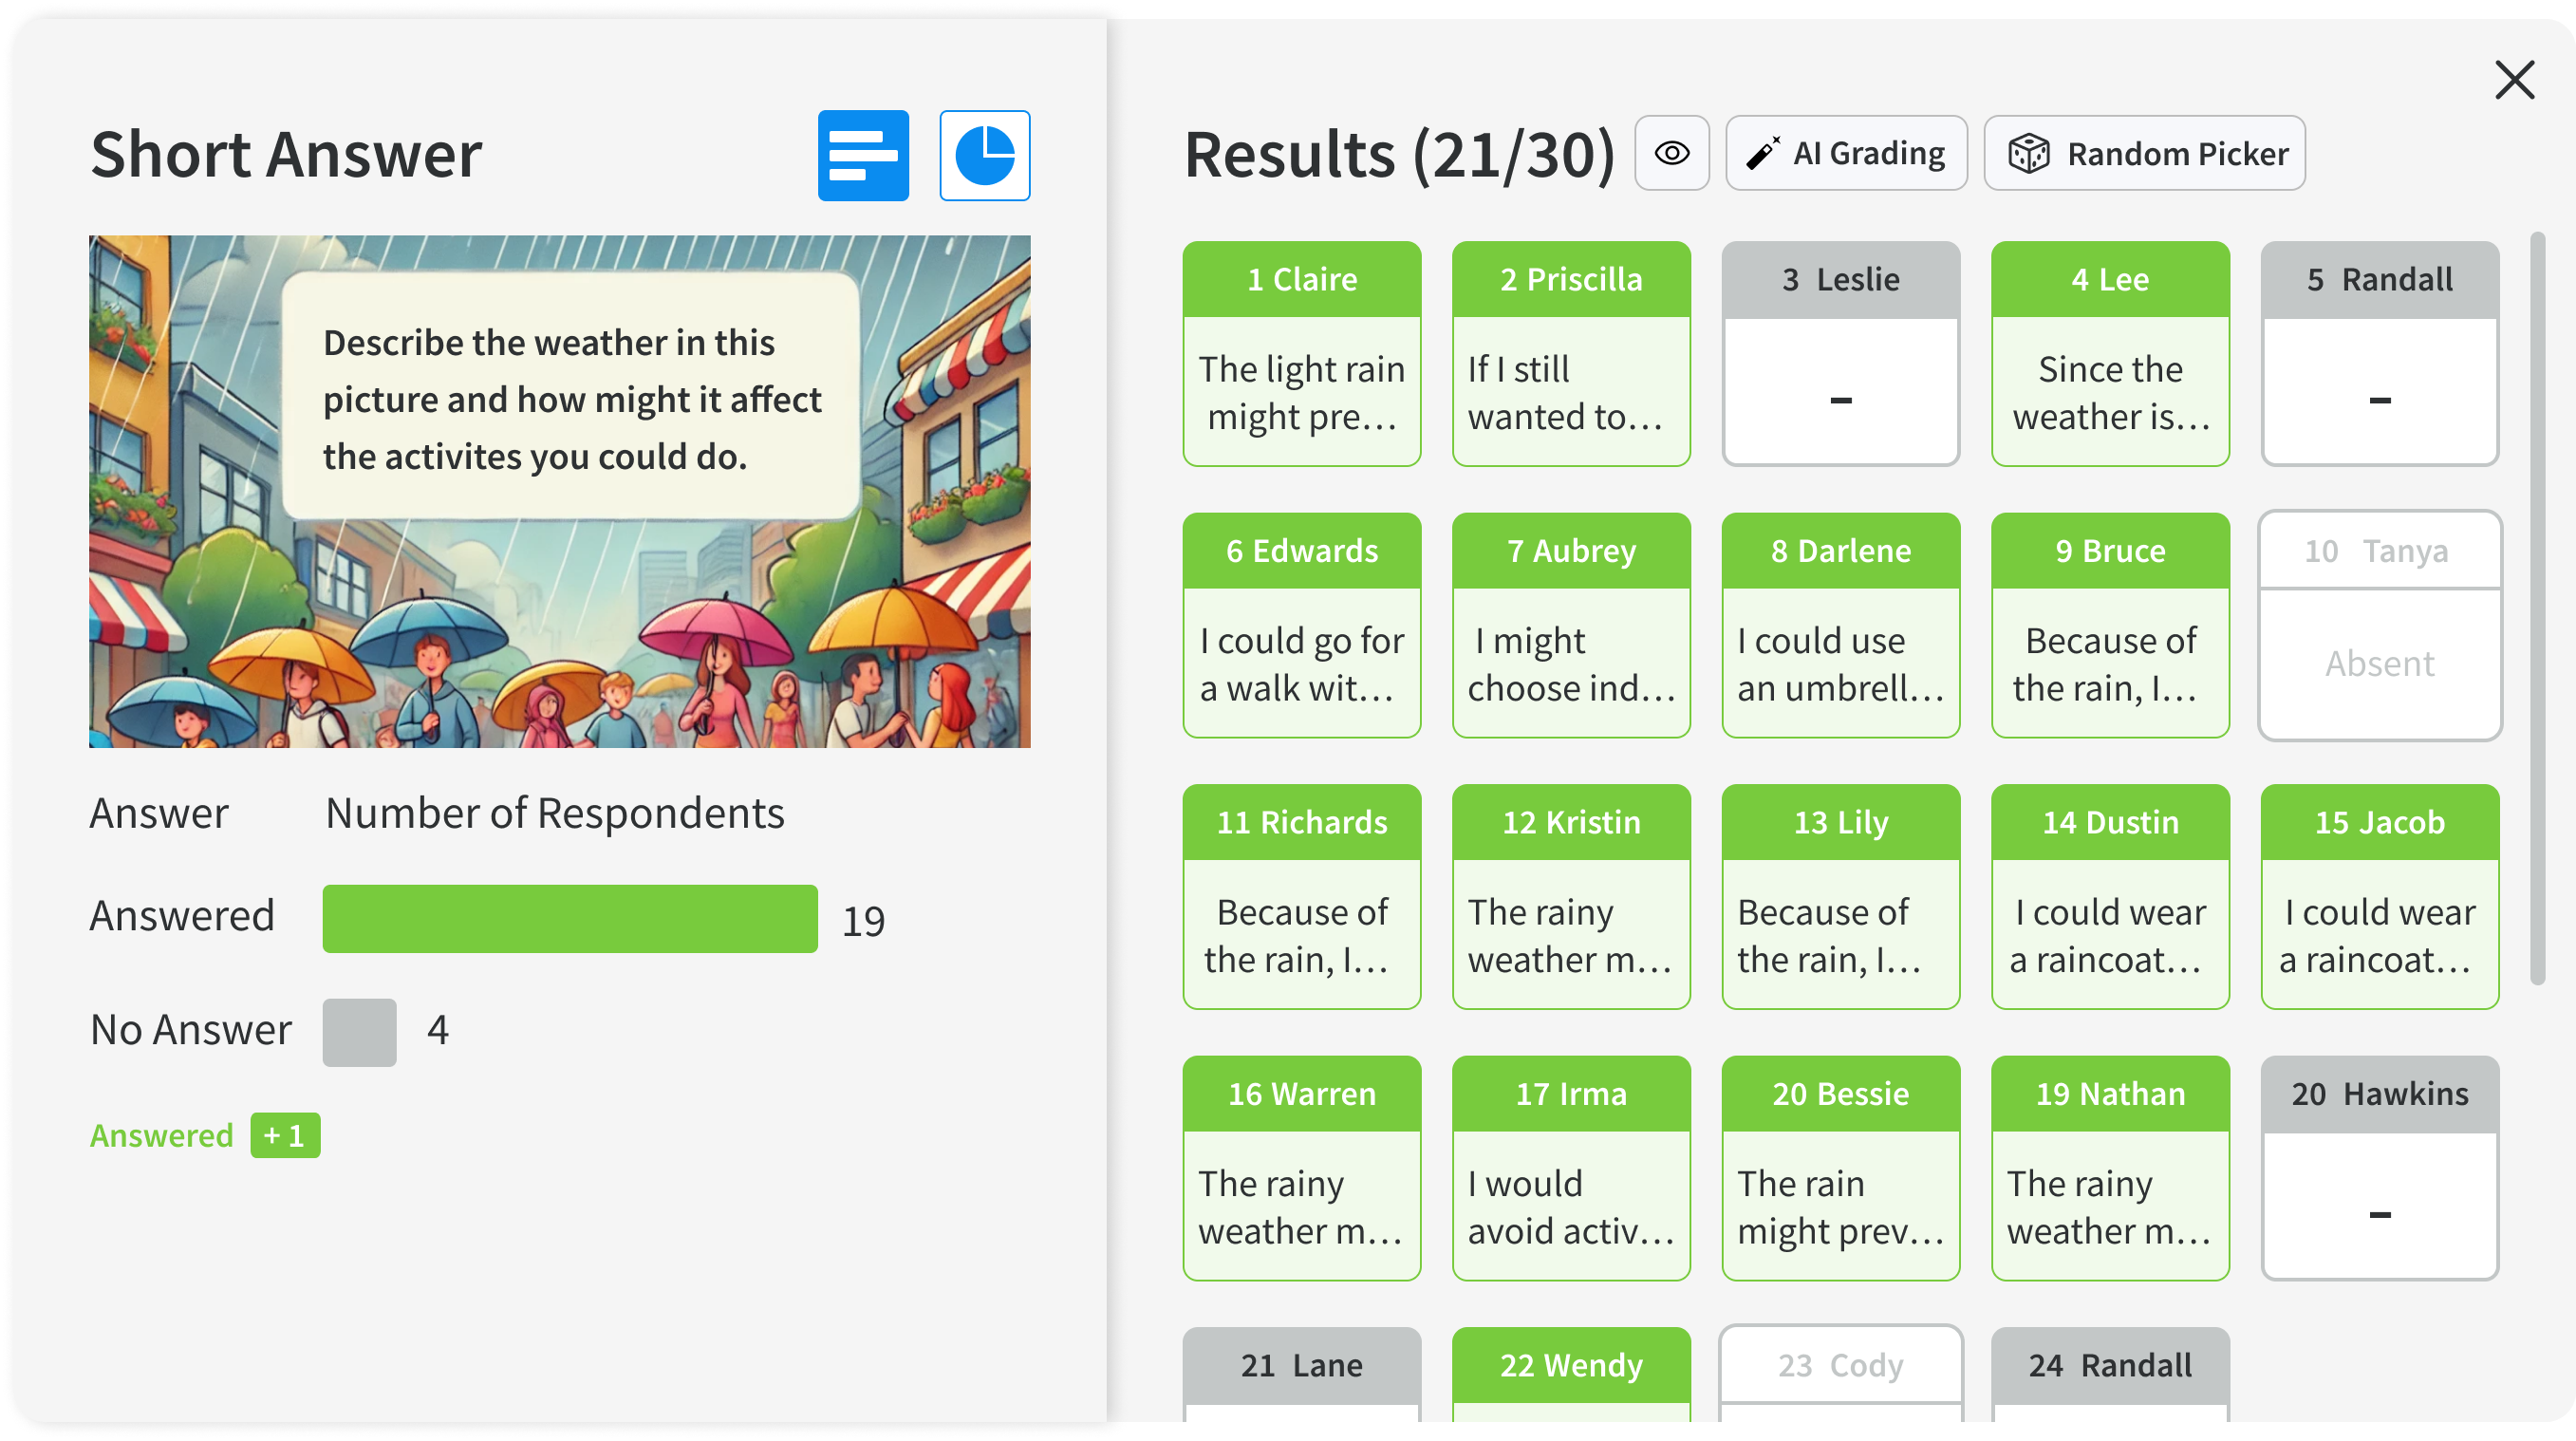This screenshot has width=2576, height=1441.
Task: Expand Irma's truncated response
Action: pyautogui.click(x=1570, y=1206)
